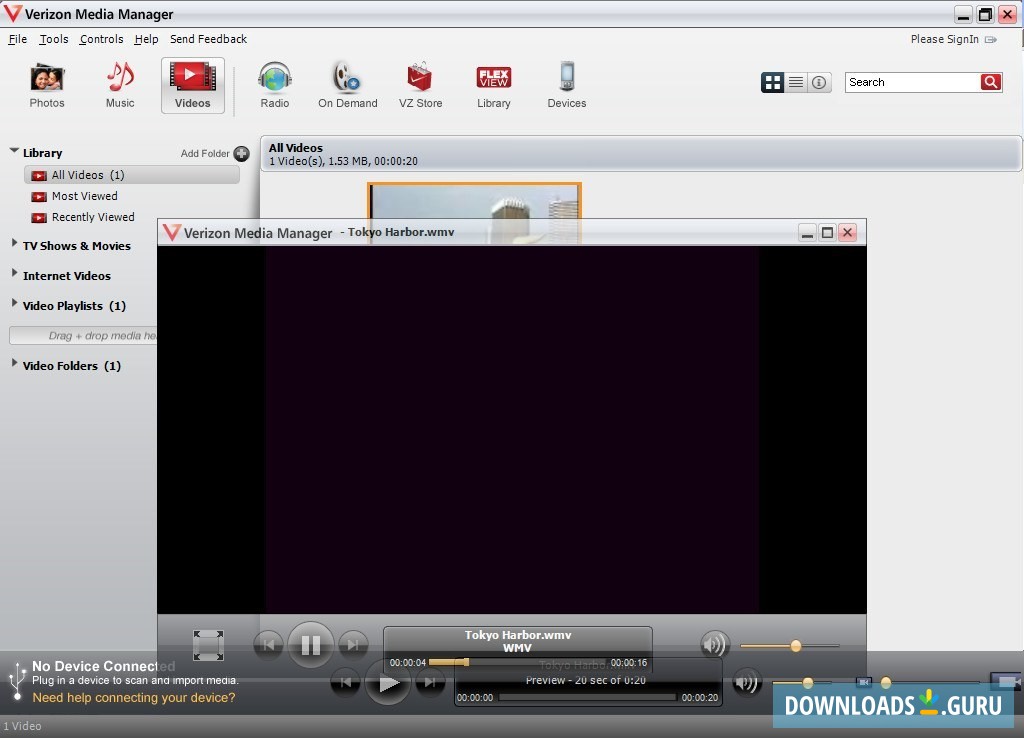This screenshot has width=1024, height=738.
Task: Expand the TV Shows & Movies section
Action: point(75,245)
